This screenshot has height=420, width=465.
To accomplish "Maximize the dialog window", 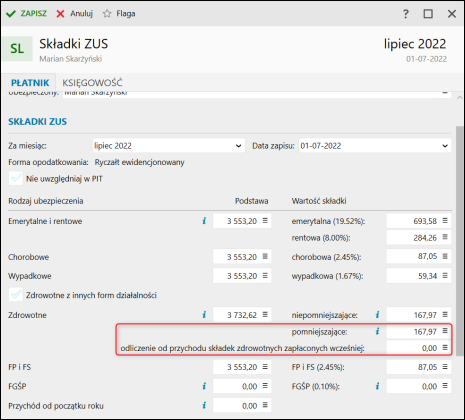I will click(x=428, y=14).
